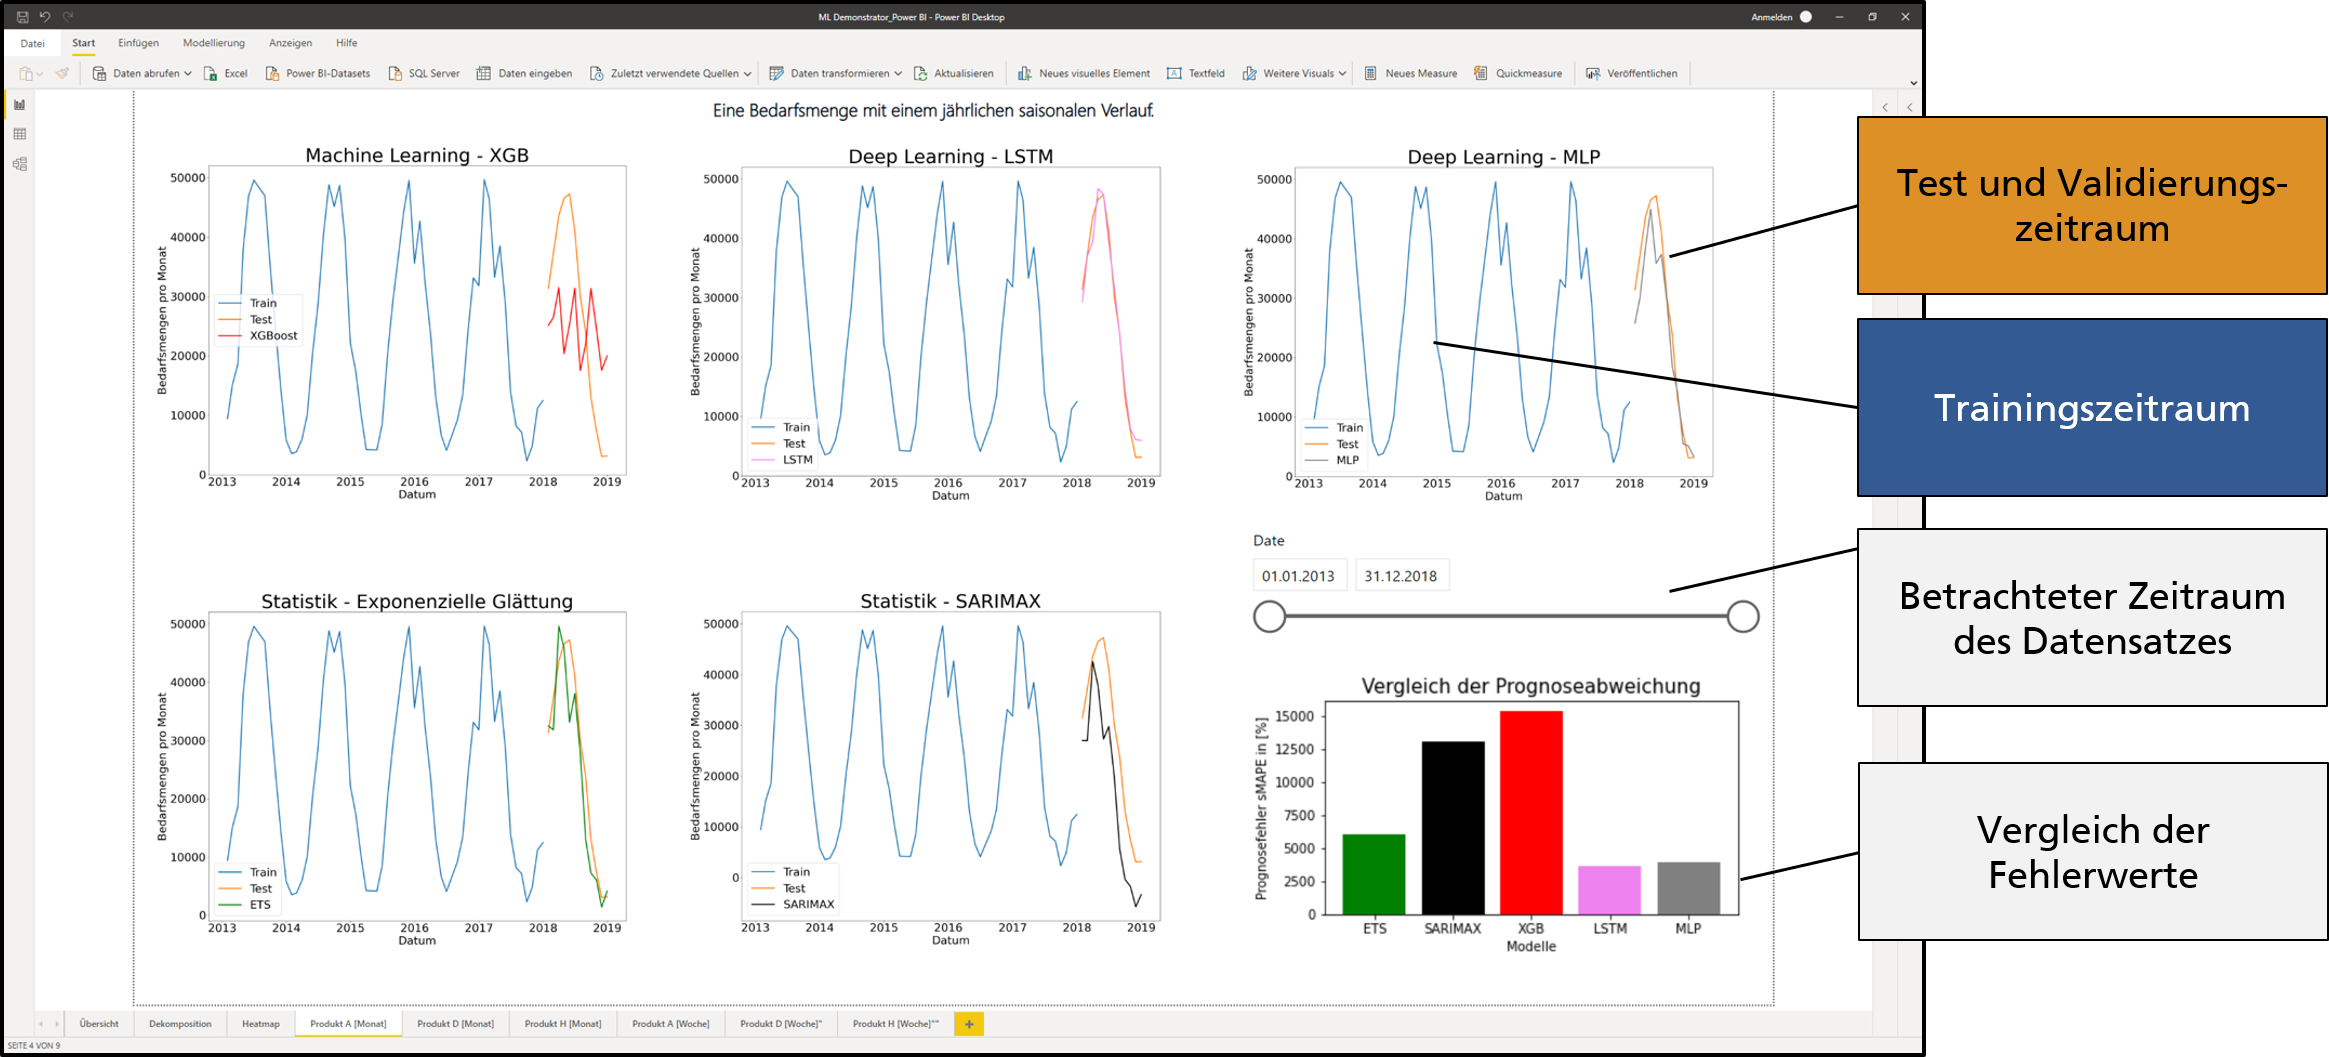Select the Start ribbon tab
The height and width of the screenshot is (1057, 2329).
click(x=84, y=43)
